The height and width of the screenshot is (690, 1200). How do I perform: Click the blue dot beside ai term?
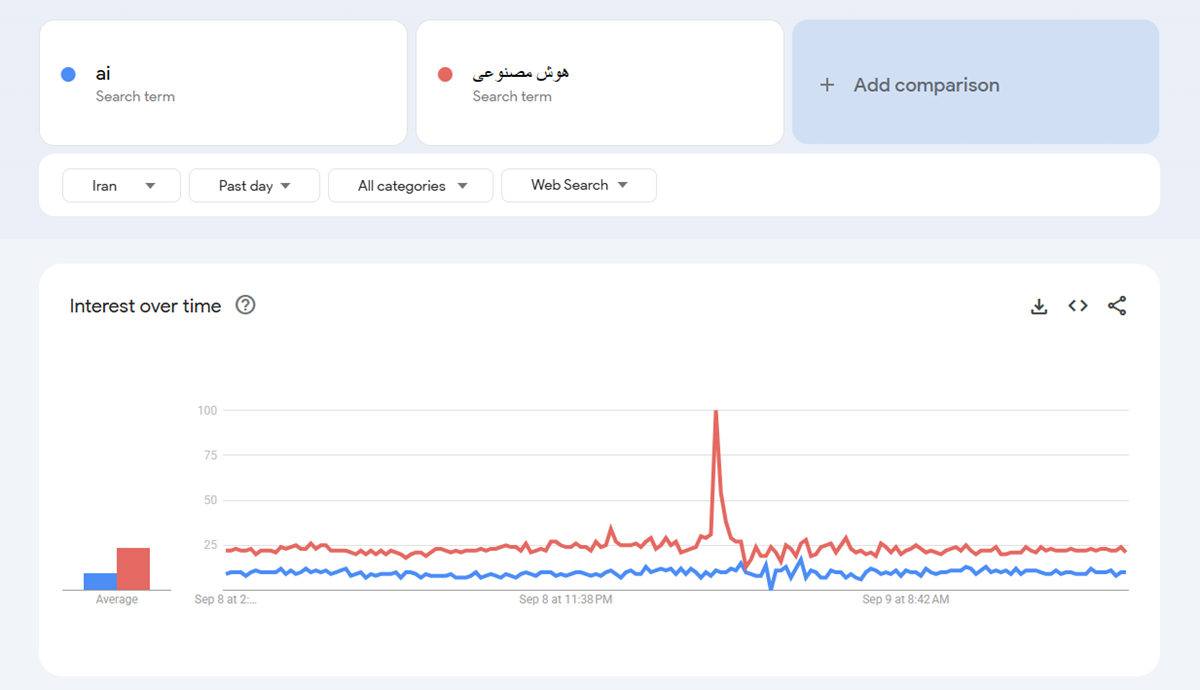tap(68, 74)
